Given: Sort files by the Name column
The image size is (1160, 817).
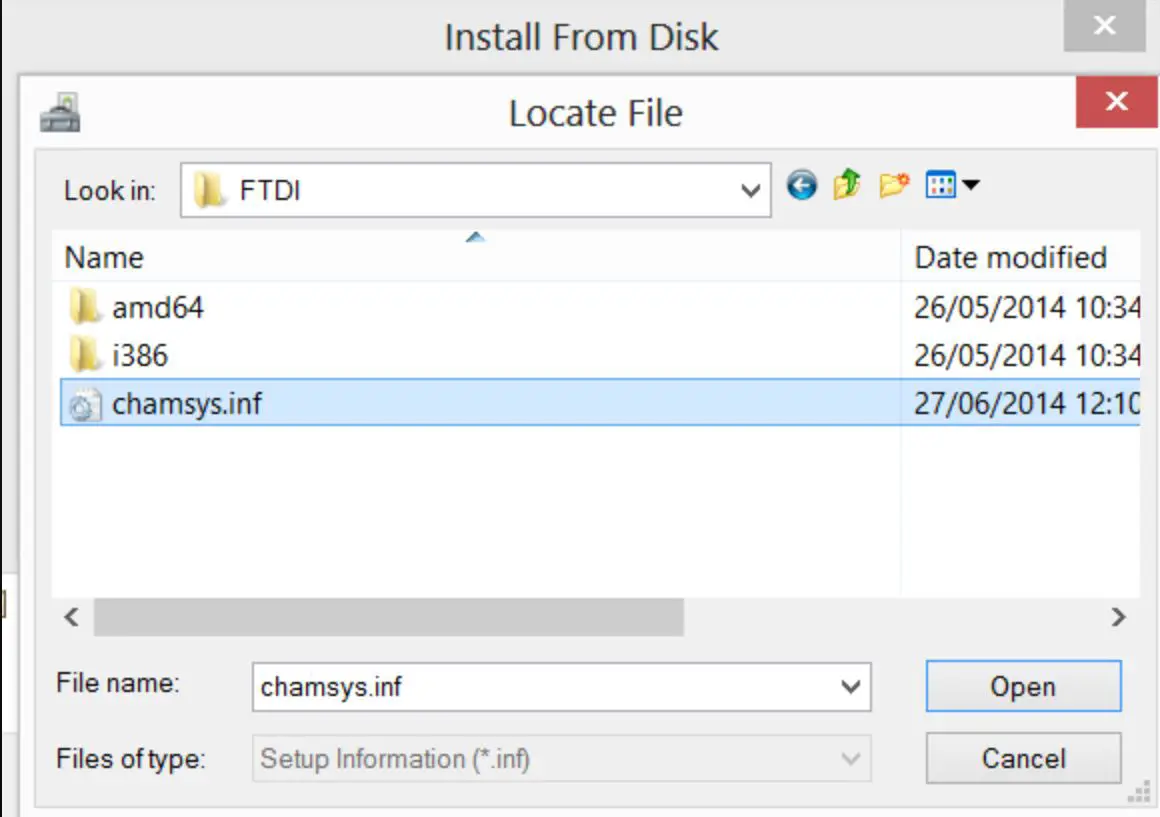Looking at the screenshot, I should 103,257.
